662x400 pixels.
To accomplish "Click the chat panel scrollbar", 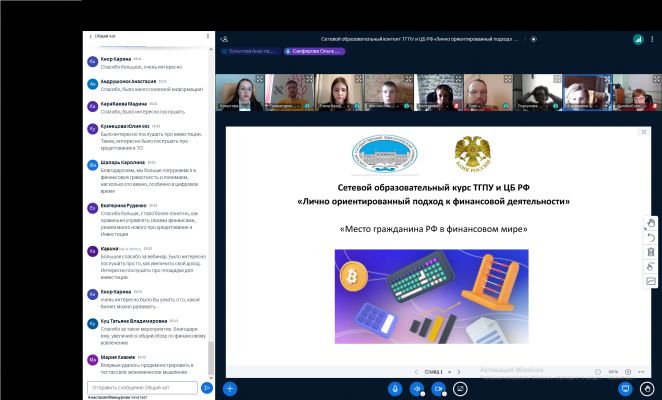I will pos(211,357).
